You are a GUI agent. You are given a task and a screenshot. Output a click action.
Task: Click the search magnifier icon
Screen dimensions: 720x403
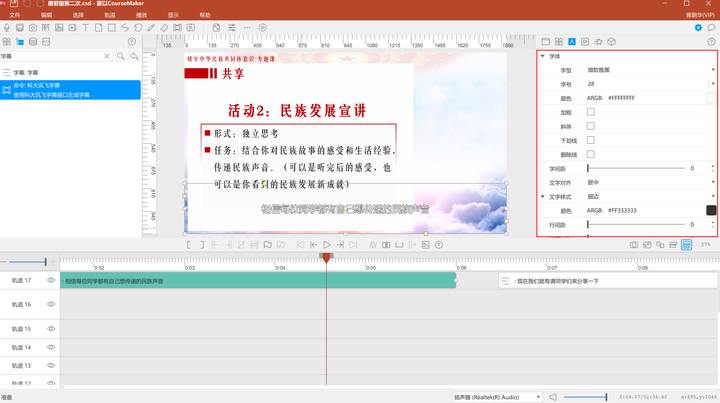pyautogui.click(x=121, y=56)
